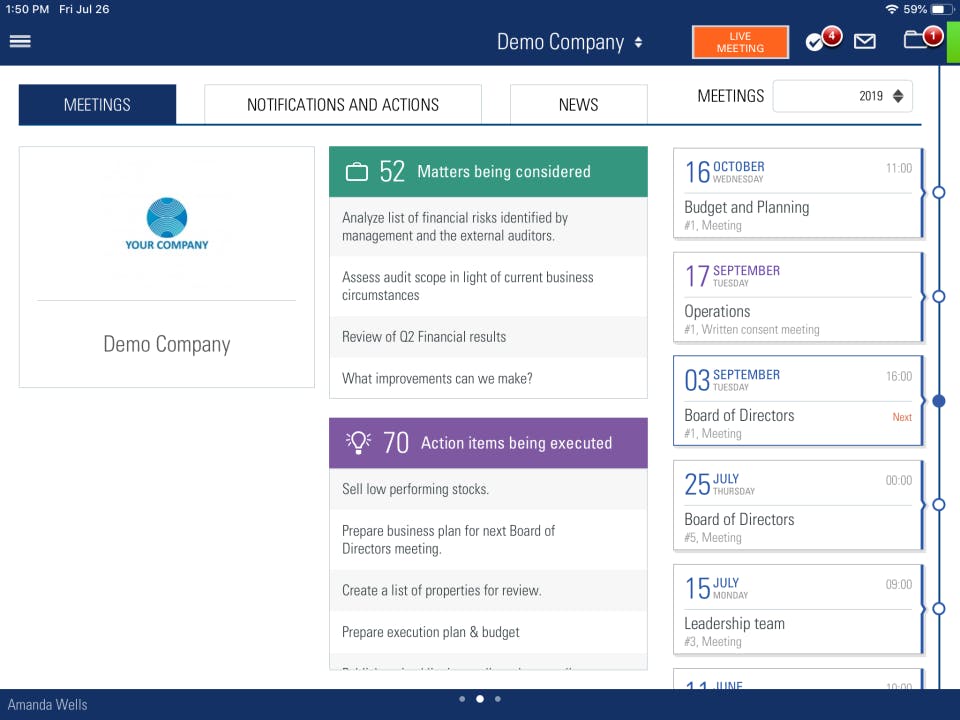Go to third page indicator dot
The width and height of the screenshot is (960, 720).
498,699
